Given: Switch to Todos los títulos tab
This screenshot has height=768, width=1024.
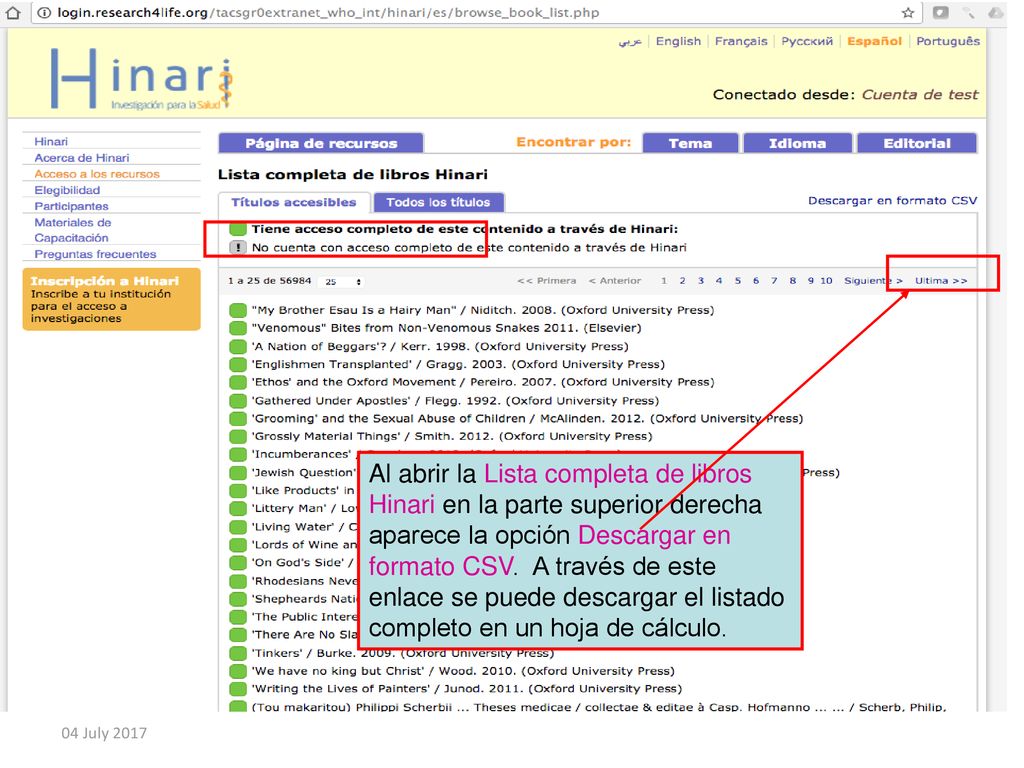Looking at the screenshot, I should [438, 202].
